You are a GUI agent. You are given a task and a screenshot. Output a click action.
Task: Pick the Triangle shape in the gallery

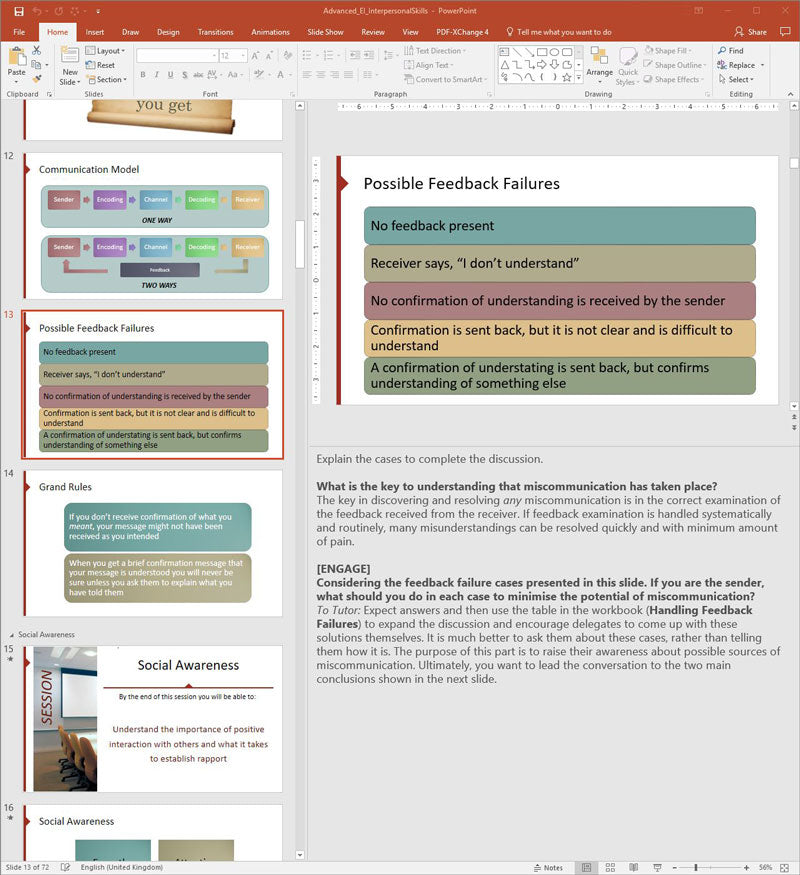click(x=505, y=65)
